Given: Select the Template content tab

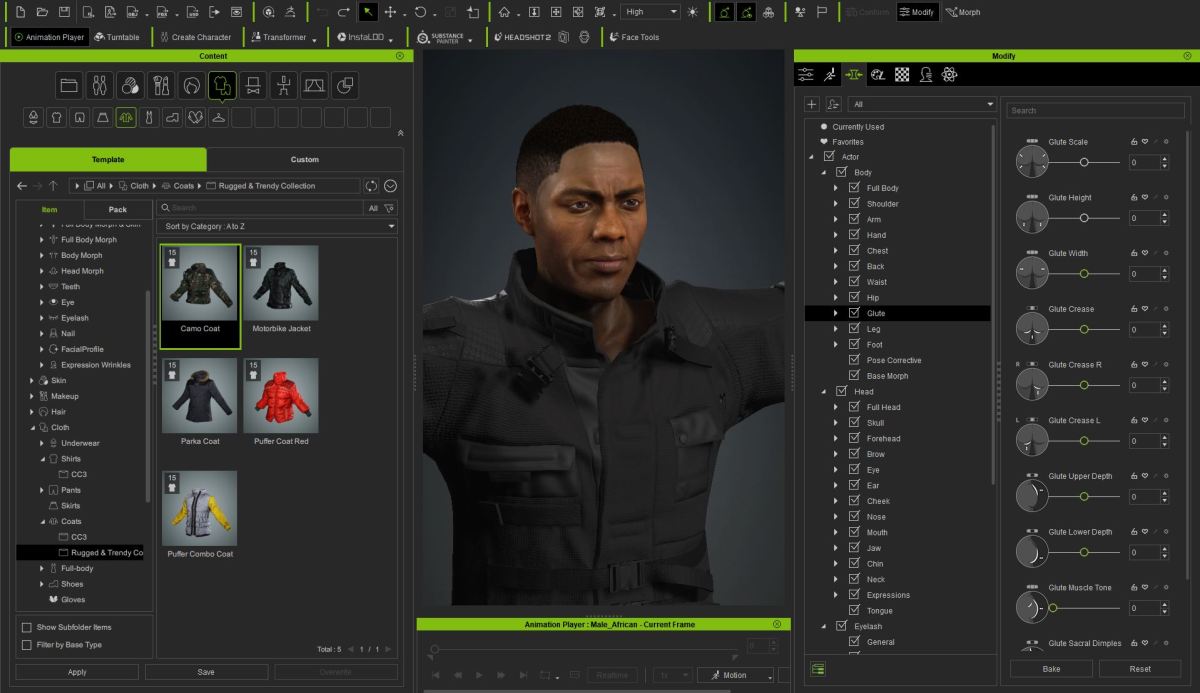Looking at the screenshot, I should click(x=108, y=159).
